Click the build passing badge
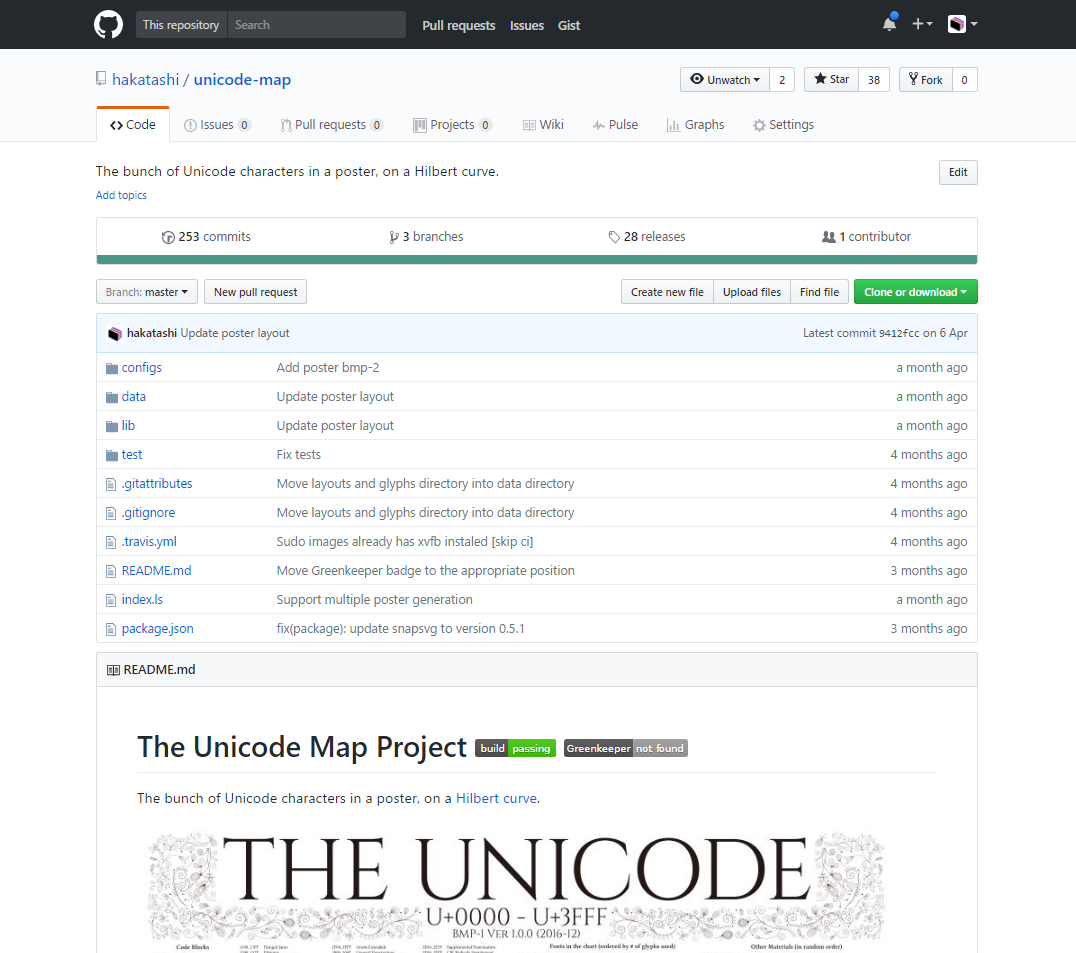 515,748
